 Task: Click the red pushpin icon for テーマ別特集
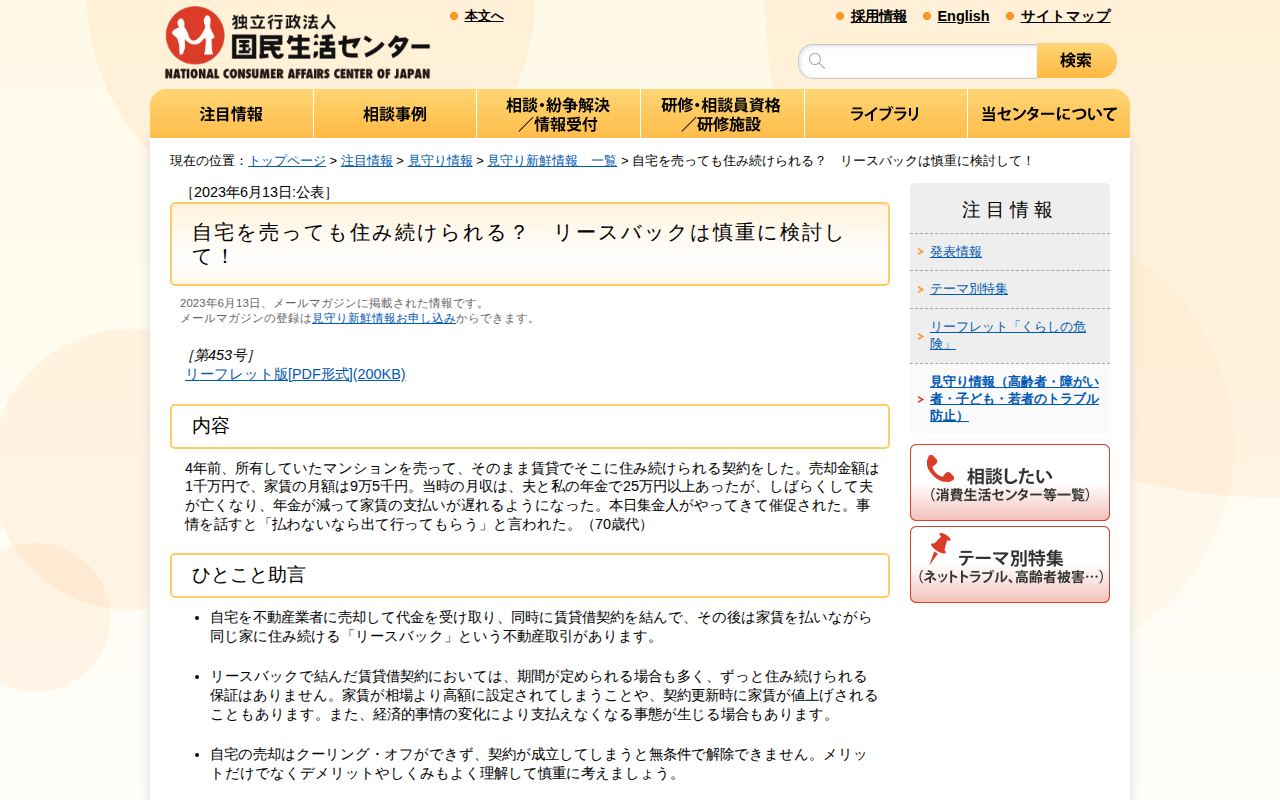(x=939, y=548)
